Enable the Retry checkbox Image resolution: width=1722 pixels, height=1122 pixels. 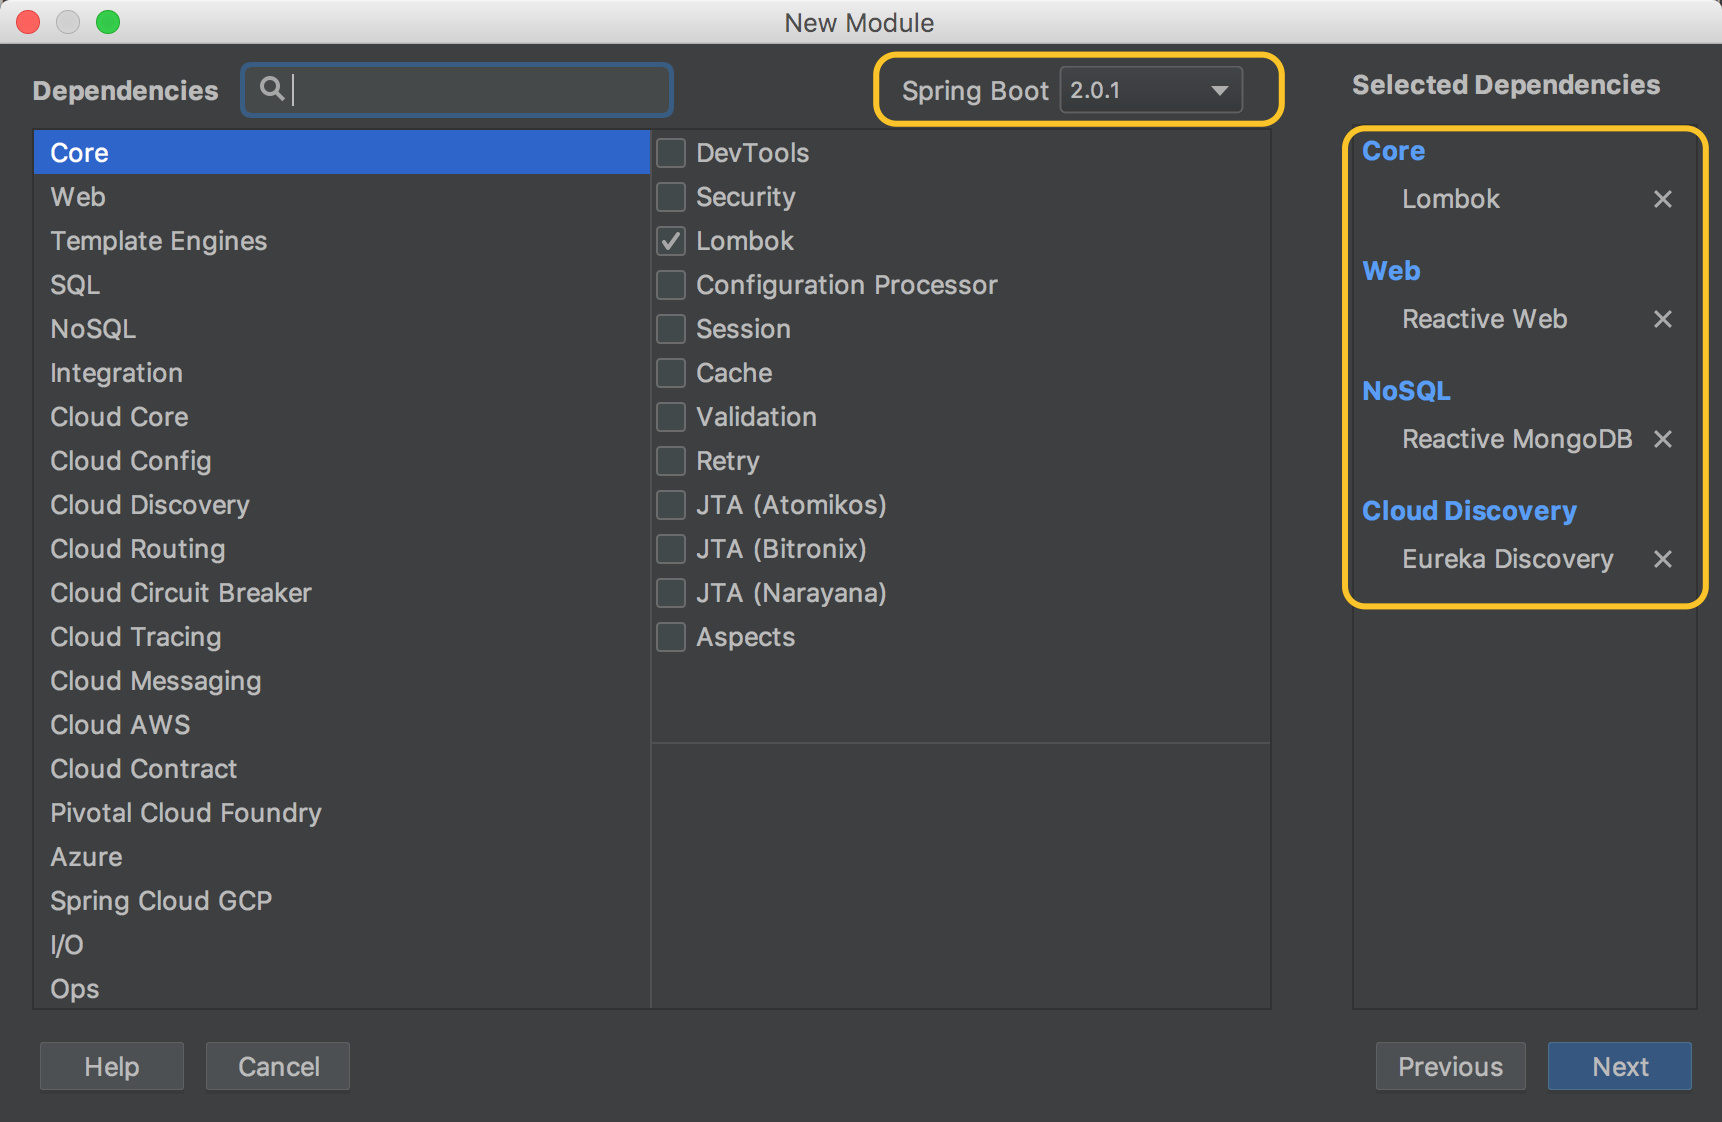pyautogui.click(x=671, y=461)
